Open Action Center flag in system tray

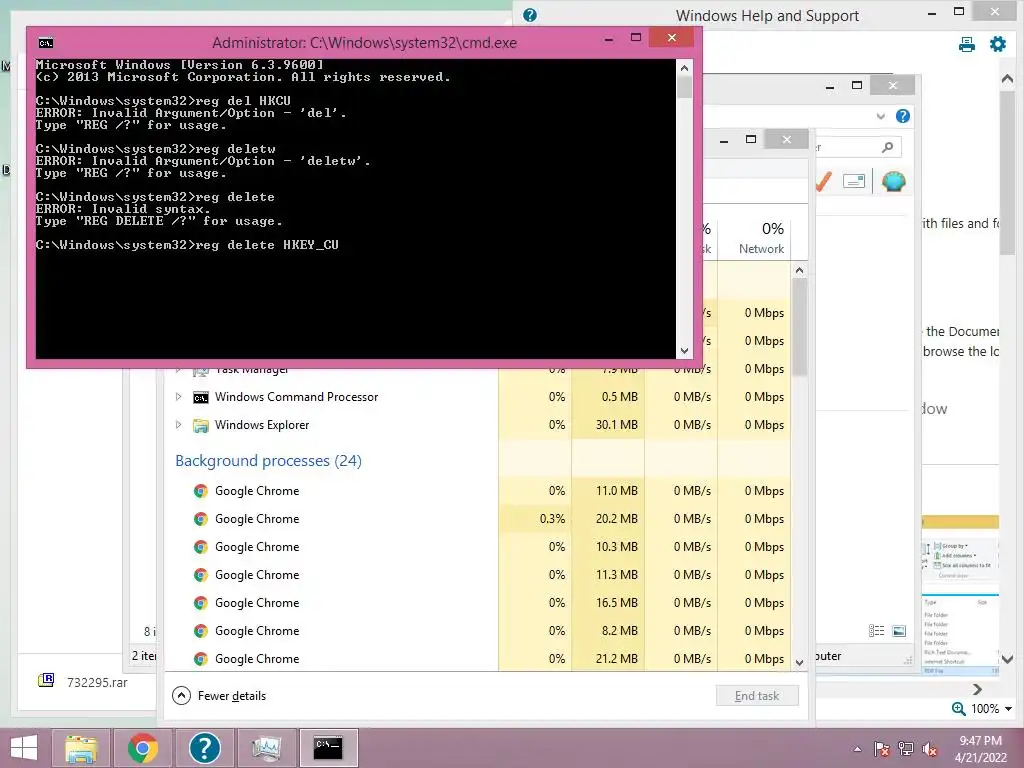coord(882,749)
